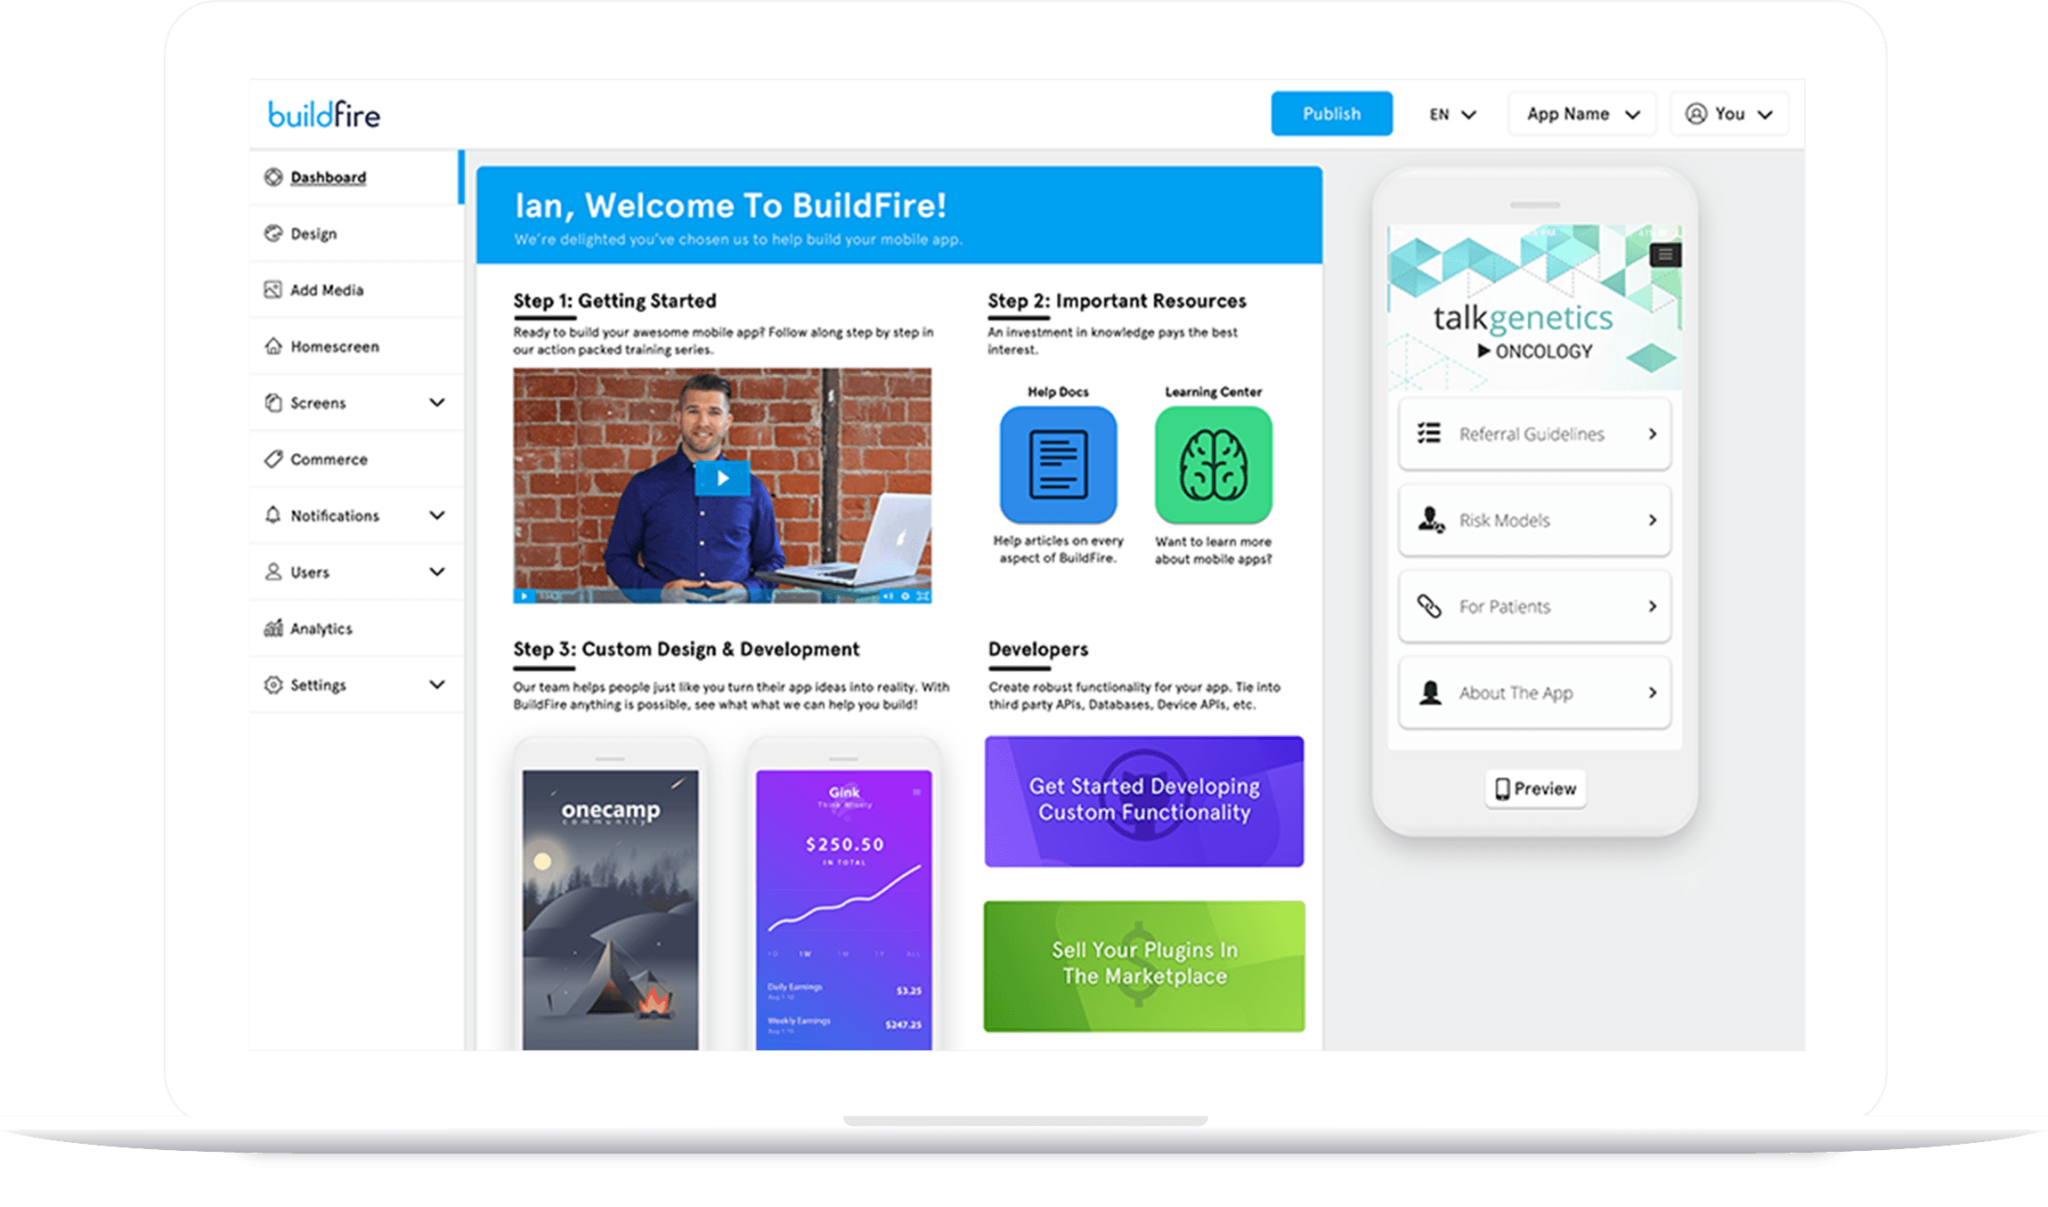This screenshot has width=2048, height=1207.
Task: Open Risk Models in the phone preview
Action: (1534, 520)
